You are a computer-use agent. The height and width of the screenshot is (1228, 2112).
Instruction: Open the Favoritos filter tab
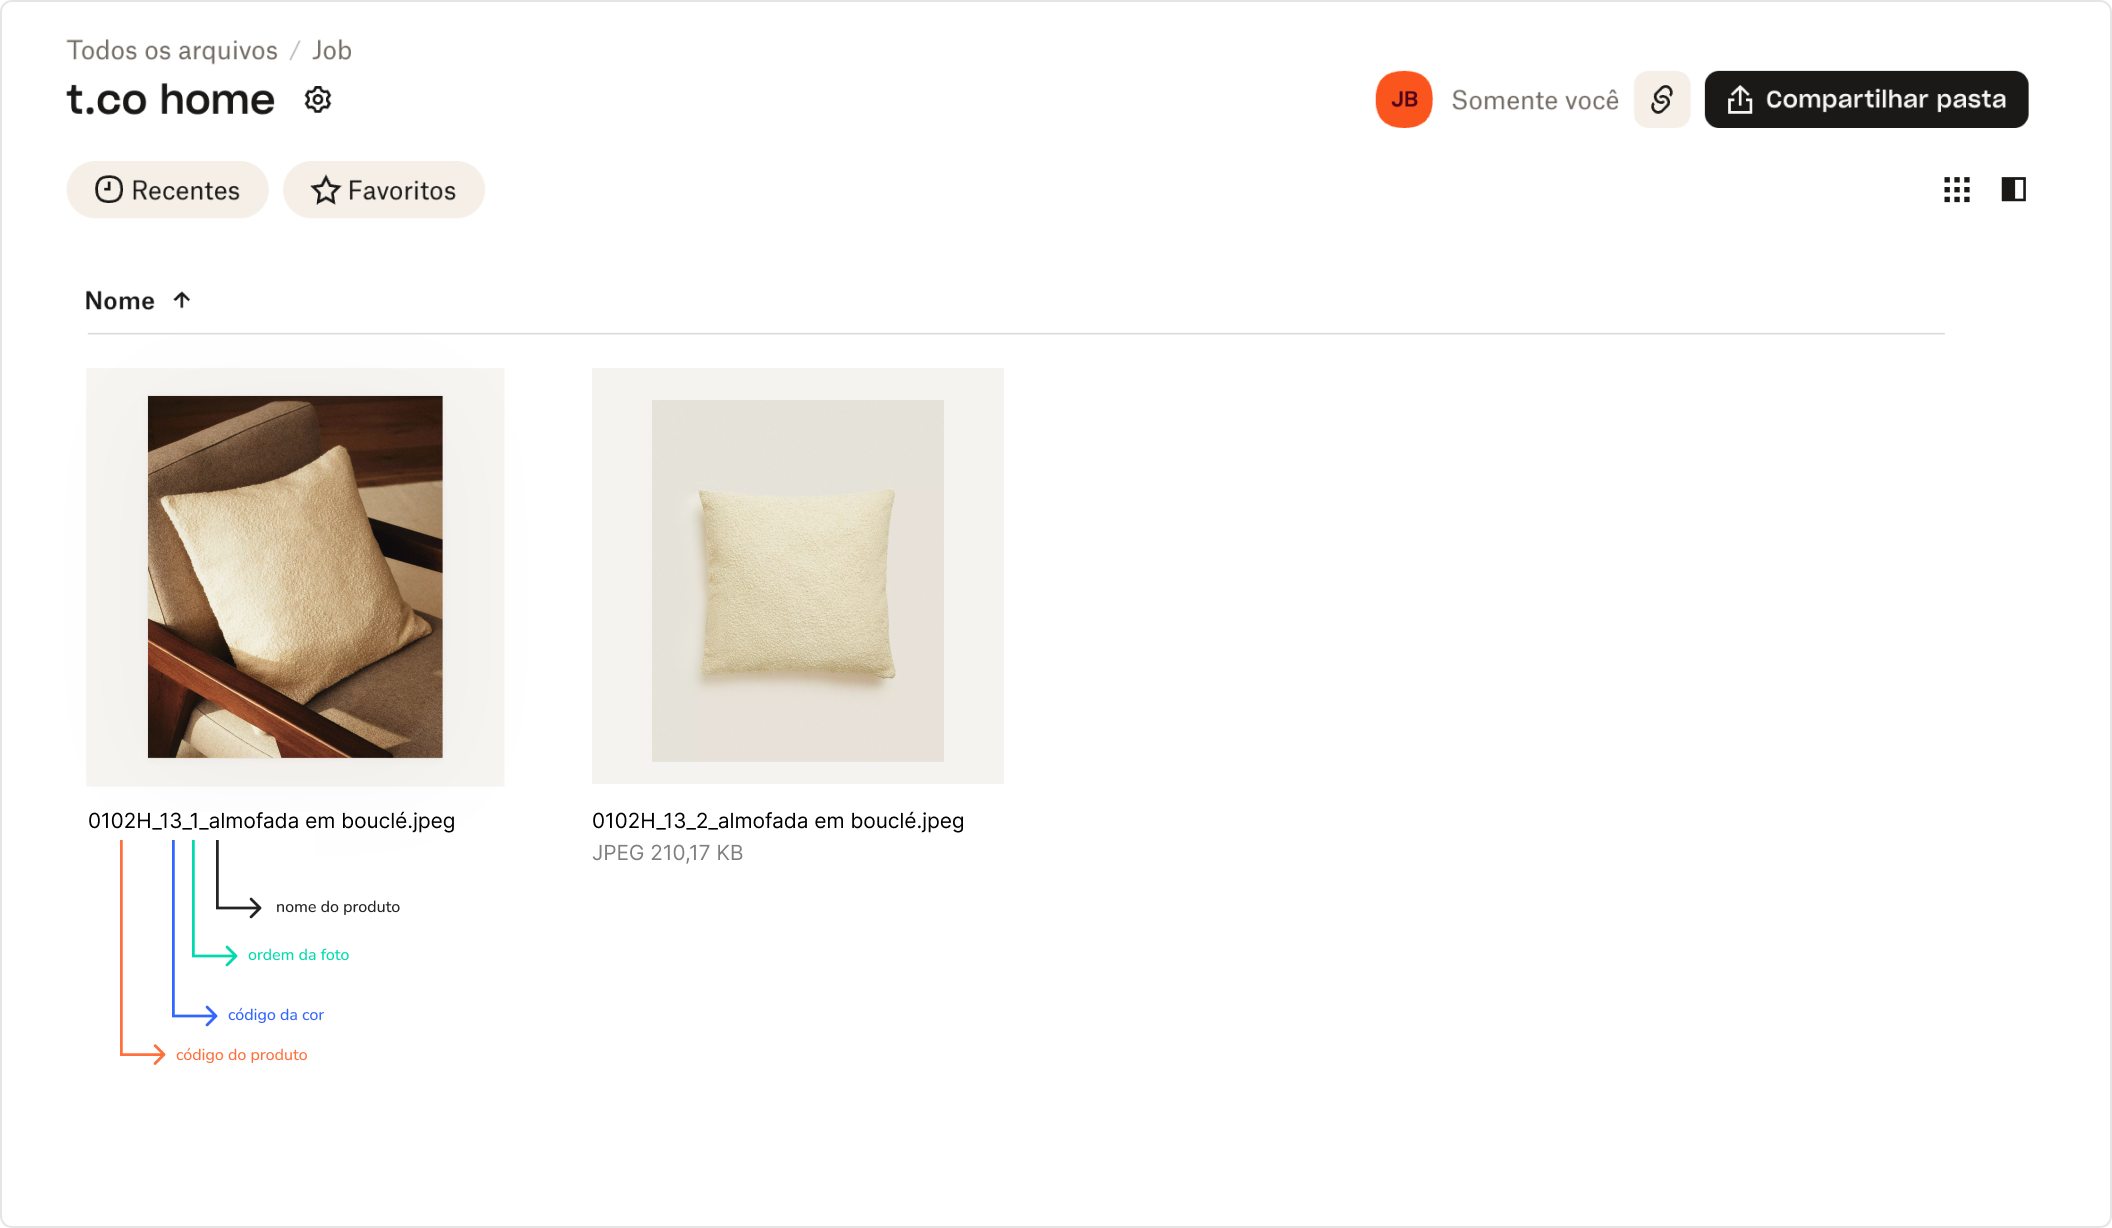click(384, 190)
